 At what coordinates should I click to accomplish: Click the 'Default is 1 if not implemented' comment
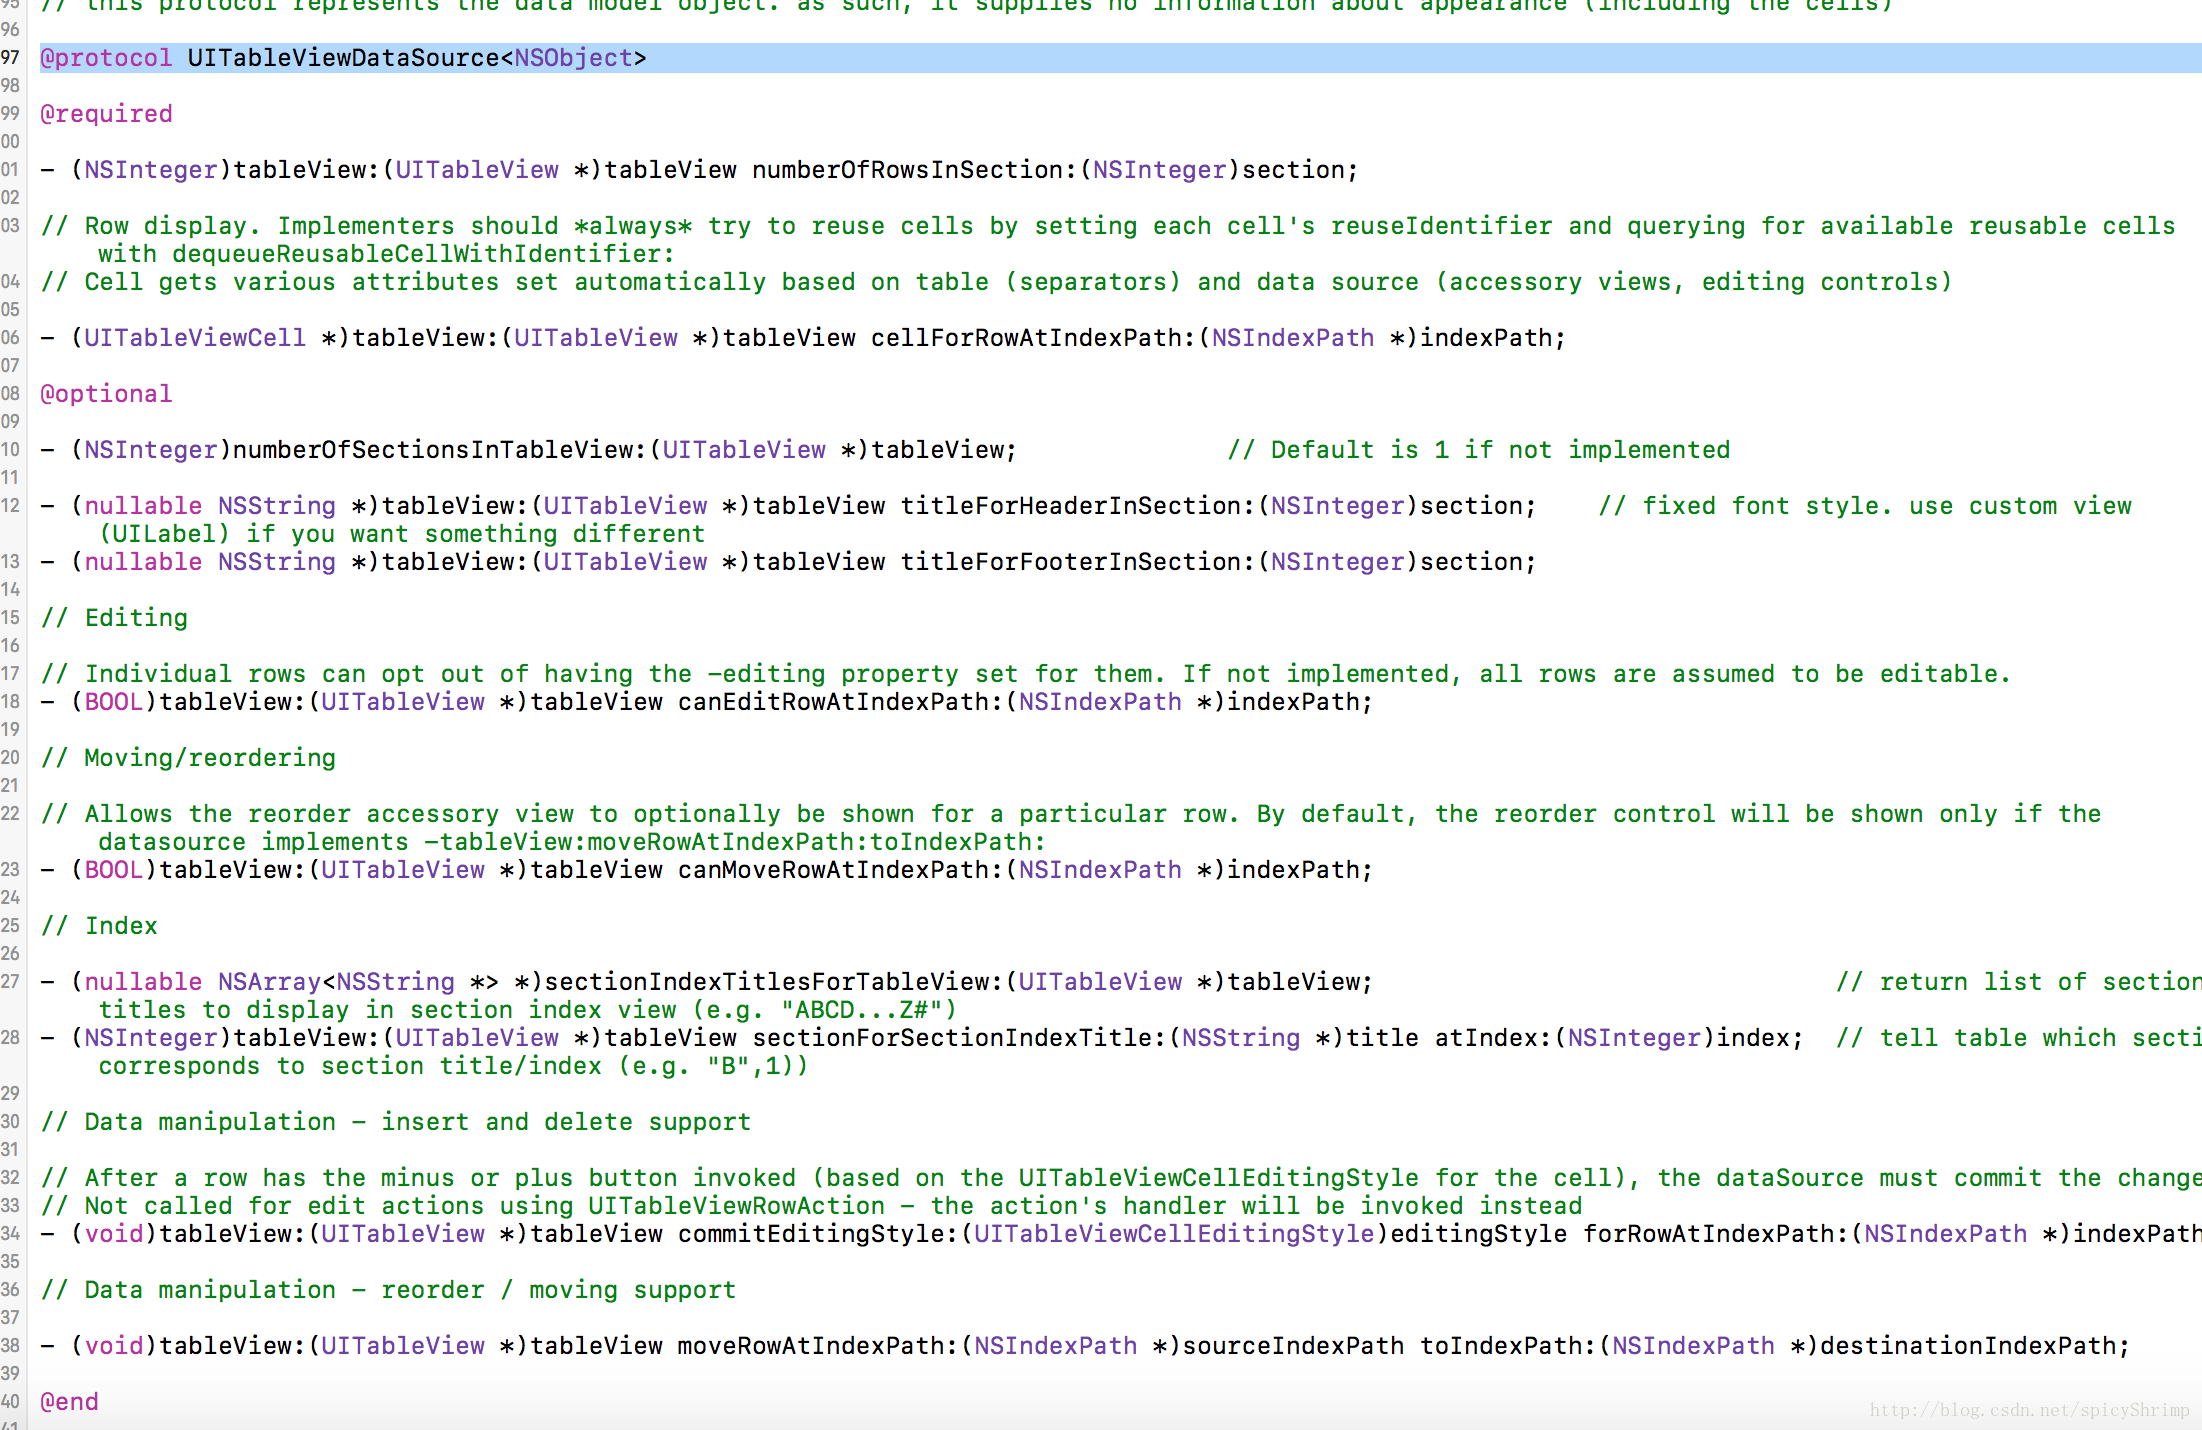(x=1478, y=450)
